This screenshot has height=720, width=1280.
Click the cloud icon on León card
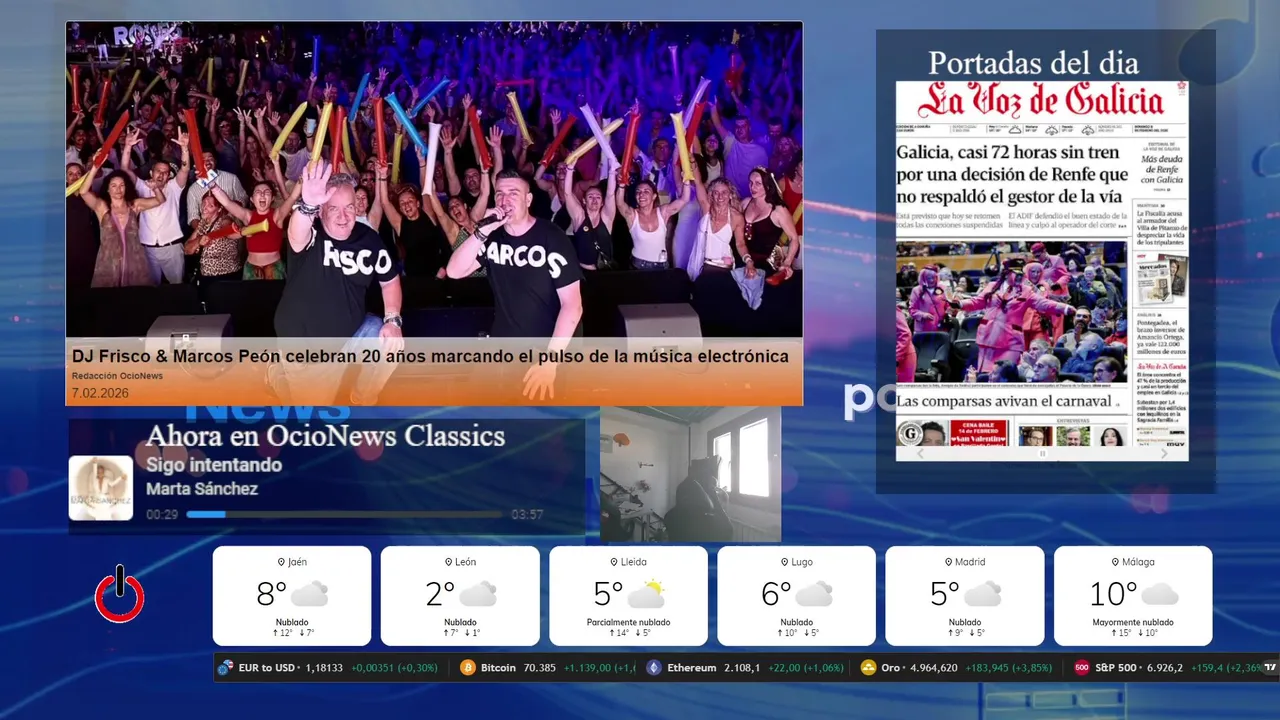tap(478, 594)
